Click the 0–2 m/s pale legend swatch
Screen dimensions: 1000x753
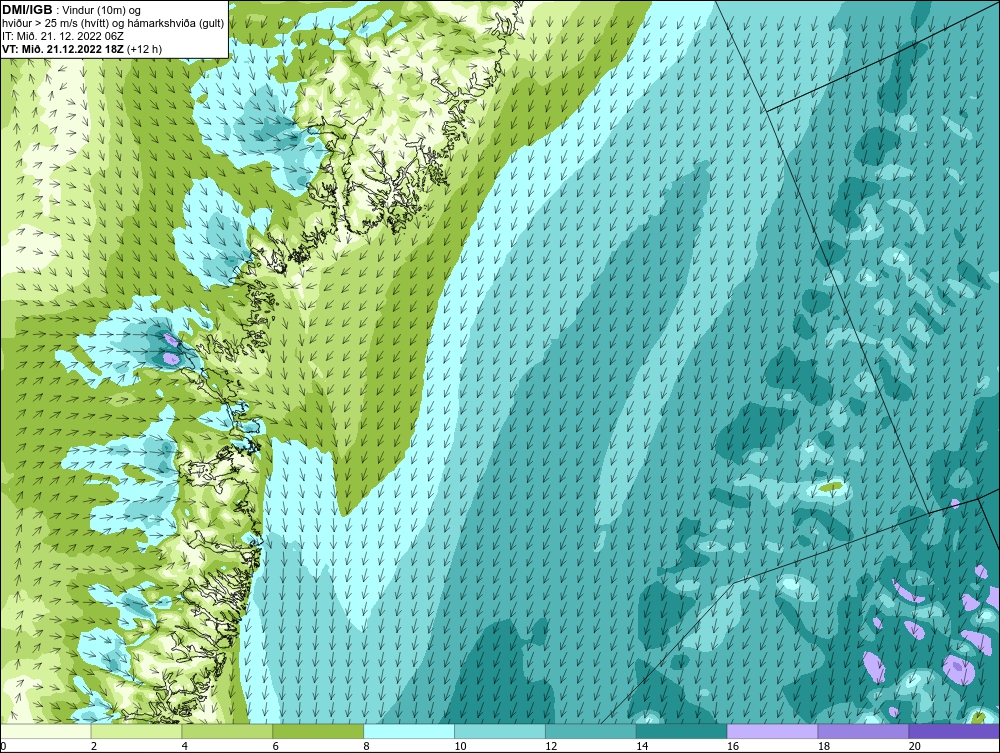46,731
